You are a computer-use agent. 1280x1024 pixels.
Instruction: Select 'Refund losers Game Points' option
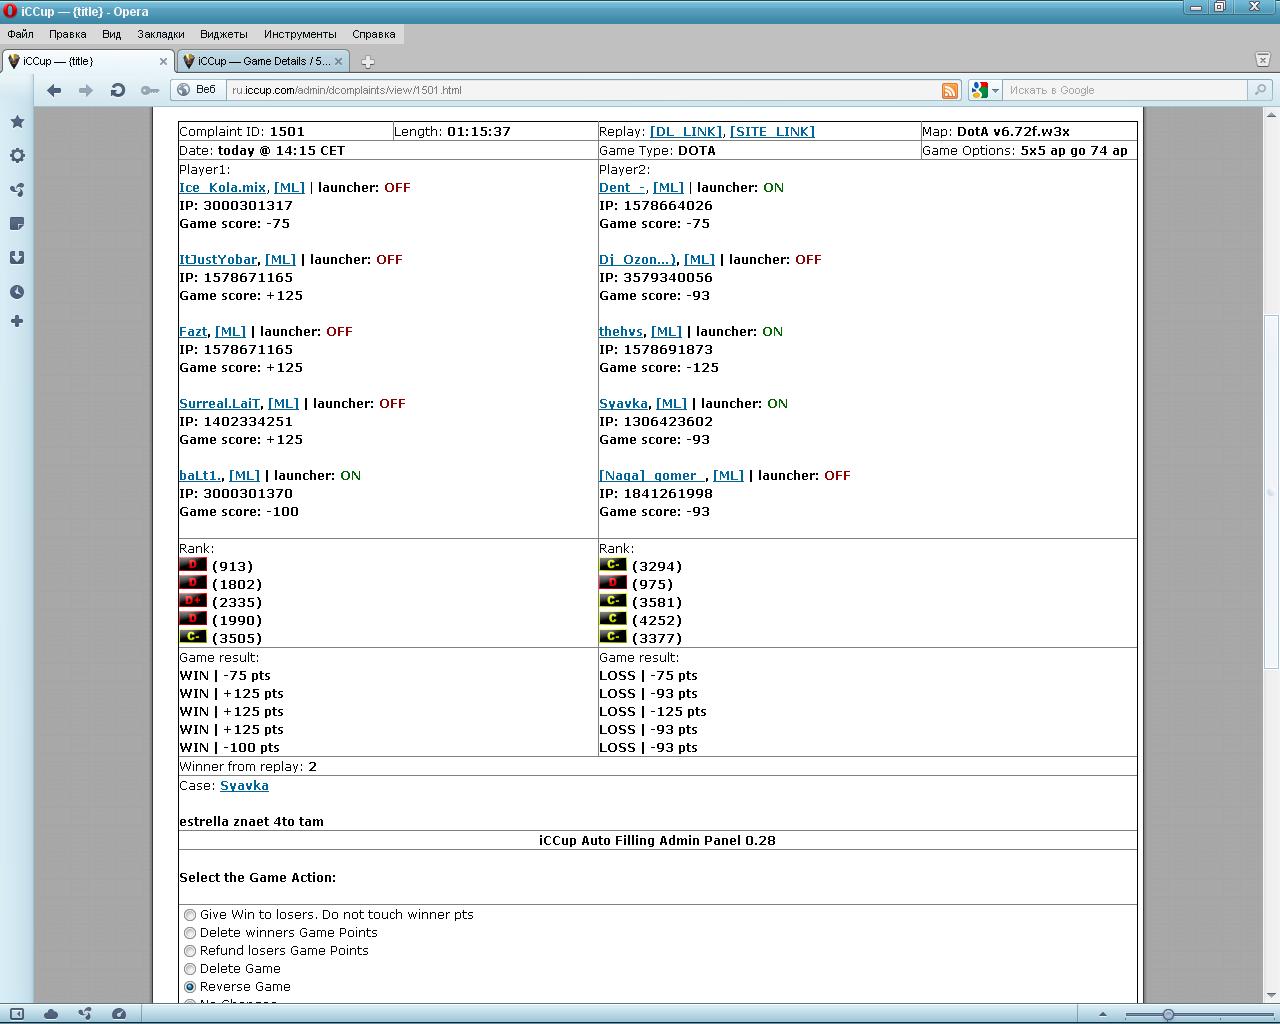coord(190,951)
